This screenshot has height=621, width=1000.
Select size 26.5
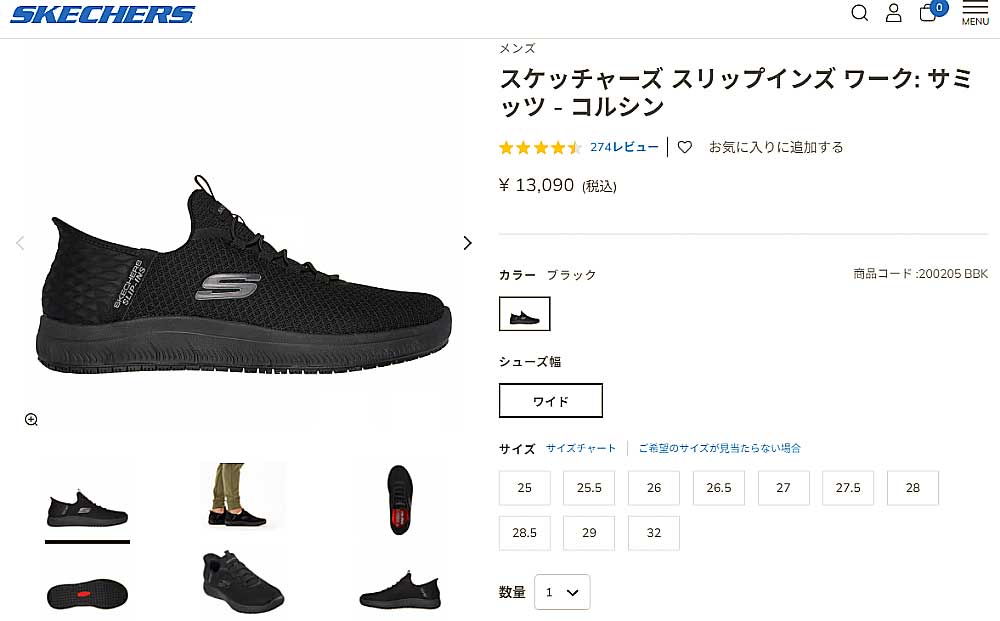click(x=719, y=488)
